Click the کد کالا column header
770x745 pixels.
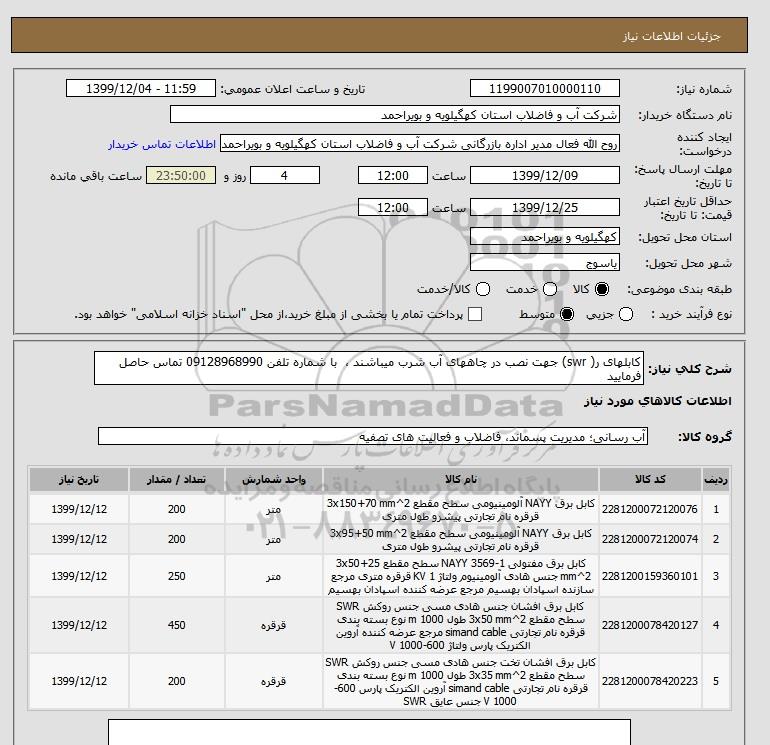650,479
